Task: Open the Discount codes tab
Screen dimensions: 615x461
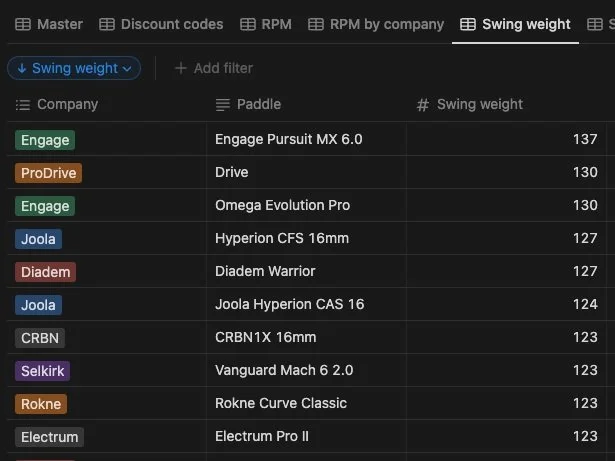Action: 161,24
